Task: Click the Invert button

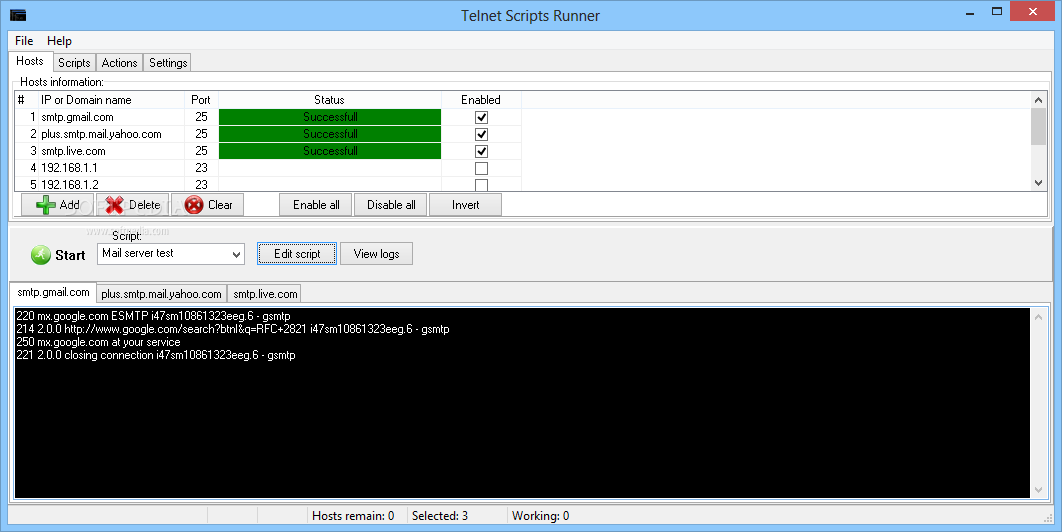Action: [x=465, y=205]
